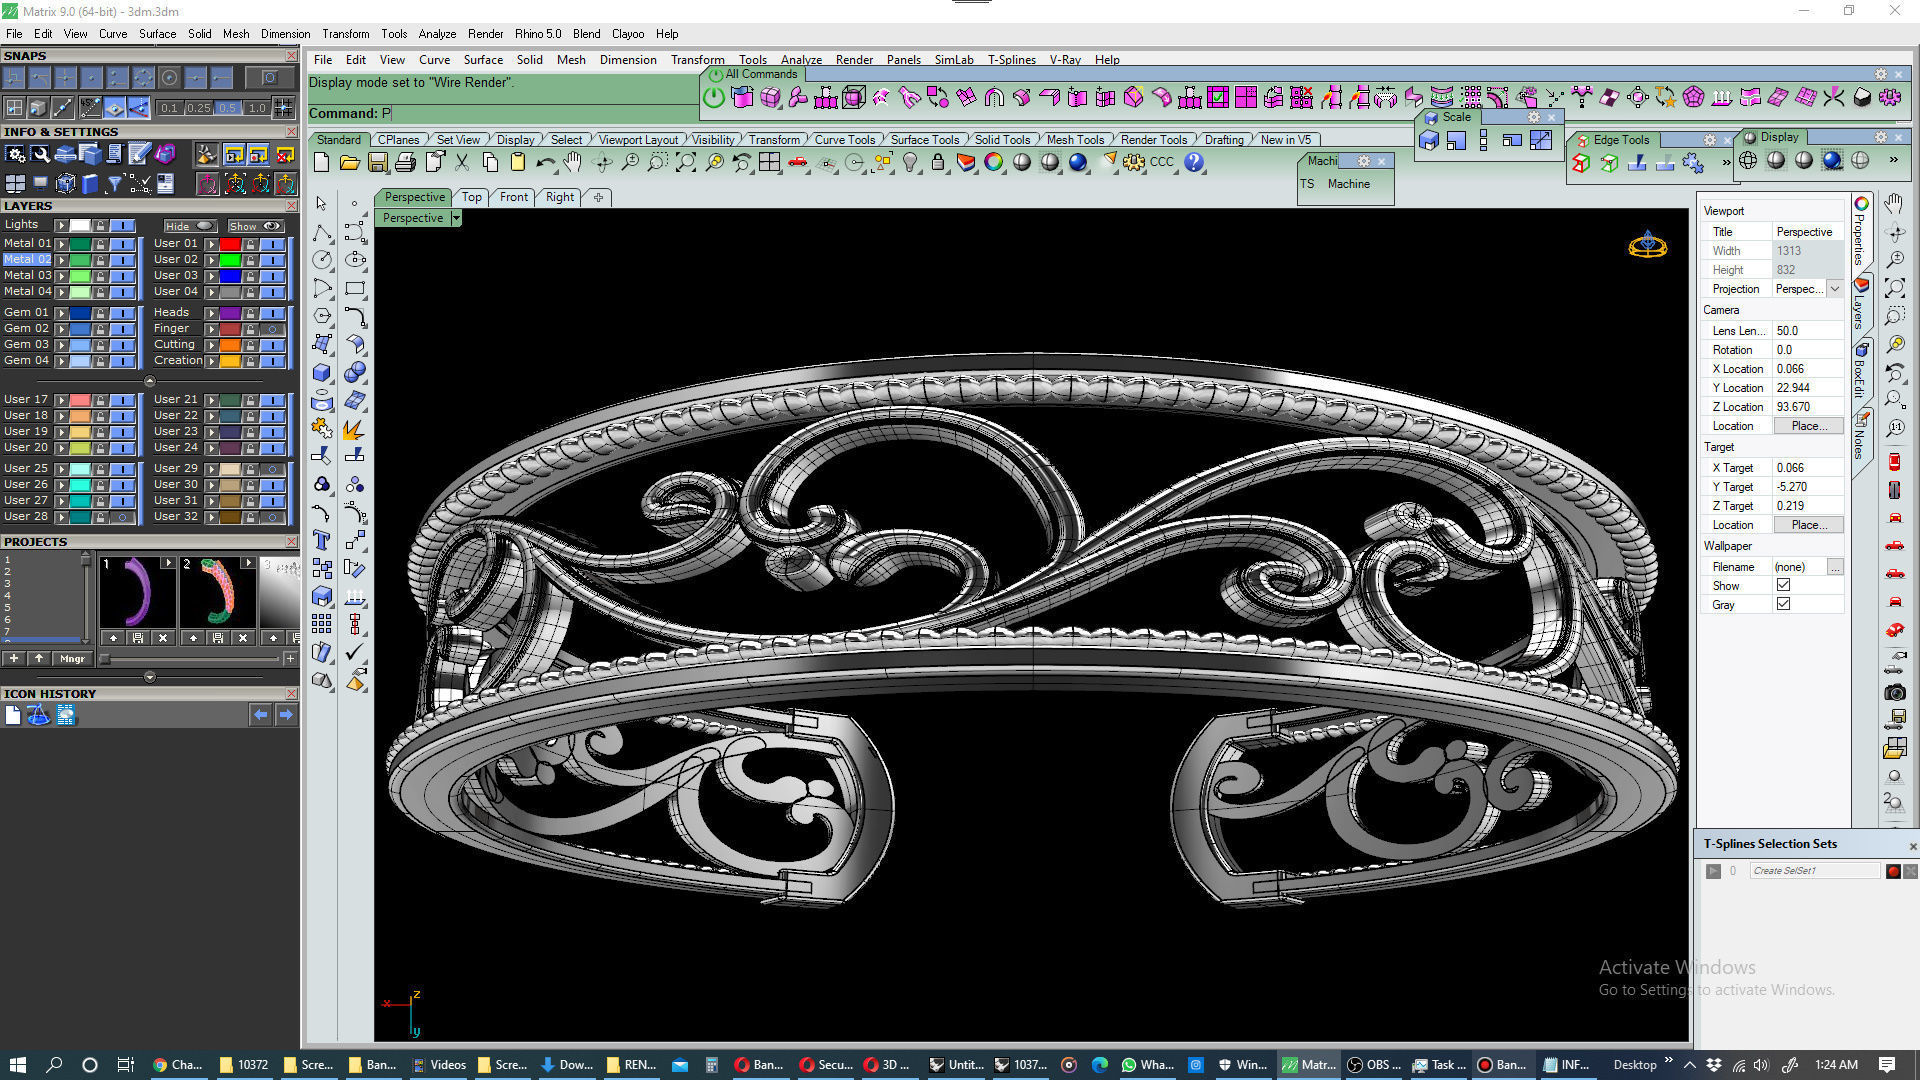The image size is (1920, 1080).
Task: Disable the Show checkbox under Wallpaper
Action: 1783,585
